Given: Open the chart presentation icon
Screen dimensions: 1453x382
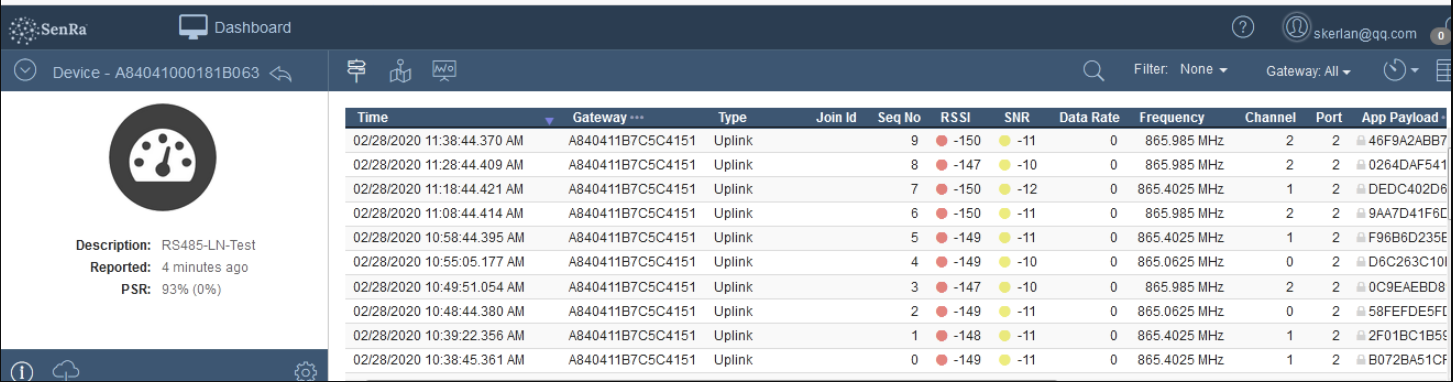Looking at the screenshot, I should [x=445, y=70].
